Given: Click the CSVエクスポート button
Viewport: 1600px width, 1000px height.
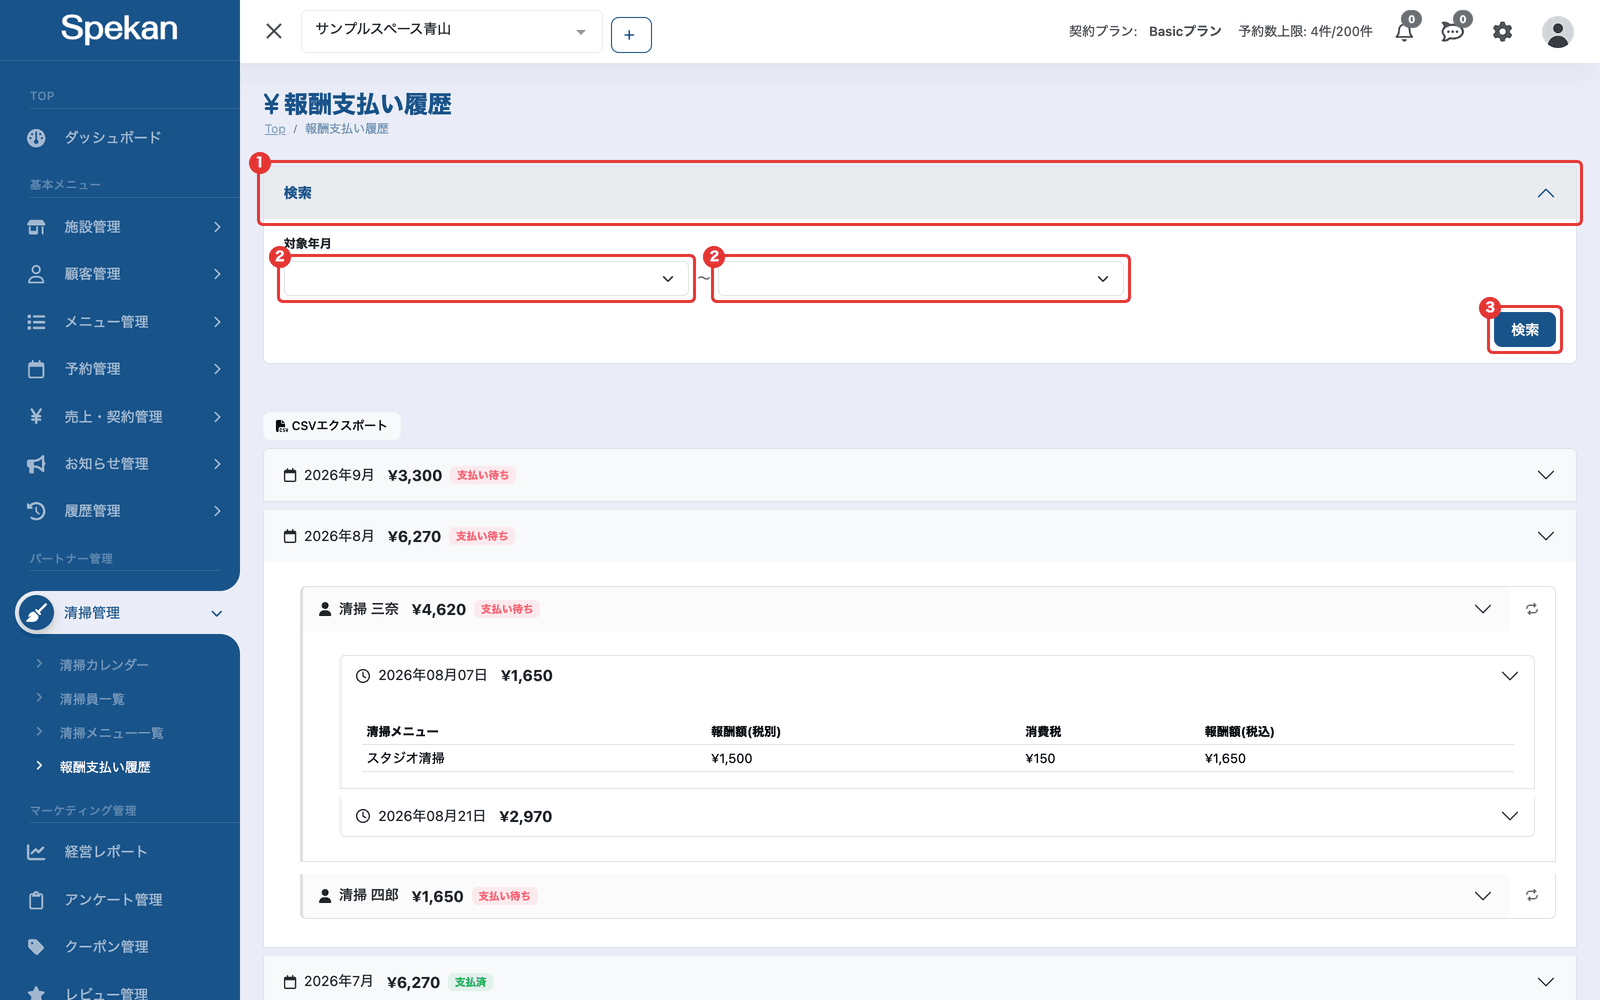Looking at the screenshot, I should pyautogui.click(x=332, y=426).
